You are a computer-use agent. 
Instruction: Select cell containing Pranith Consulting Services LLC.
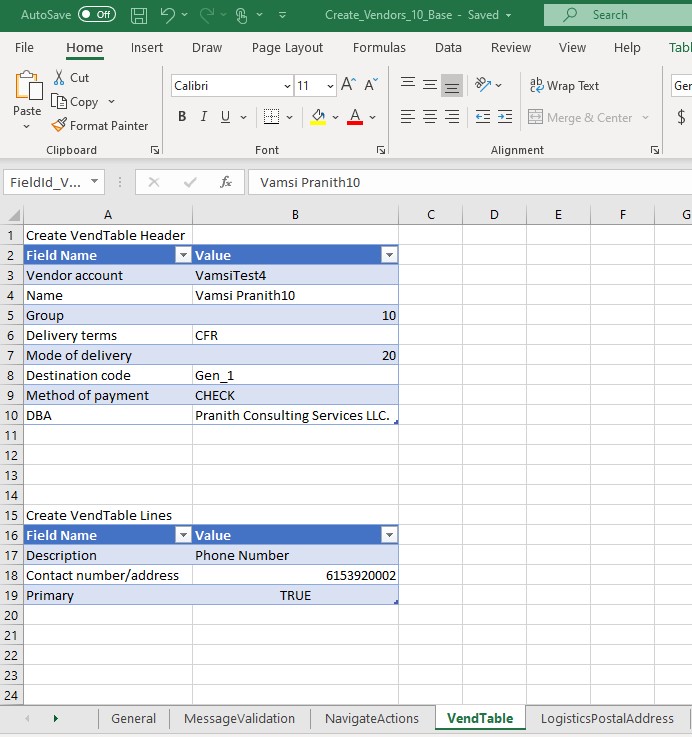294,415
